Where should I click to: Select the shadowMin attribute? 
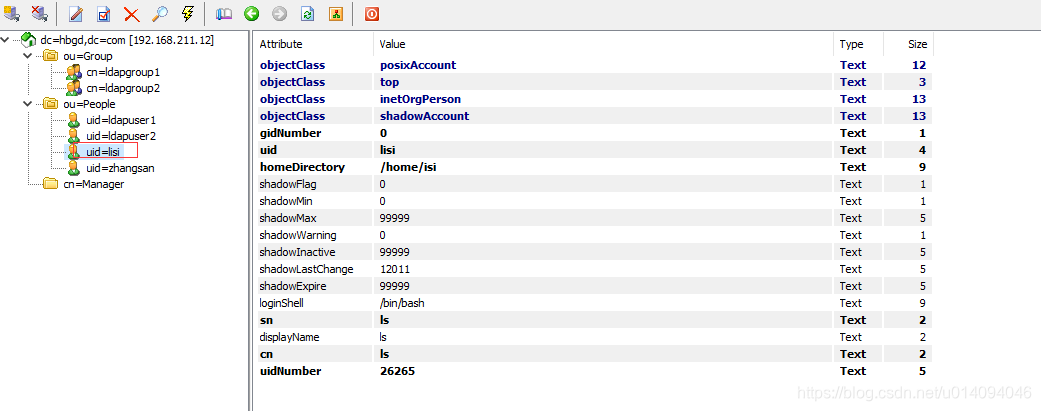coord(285,201)
